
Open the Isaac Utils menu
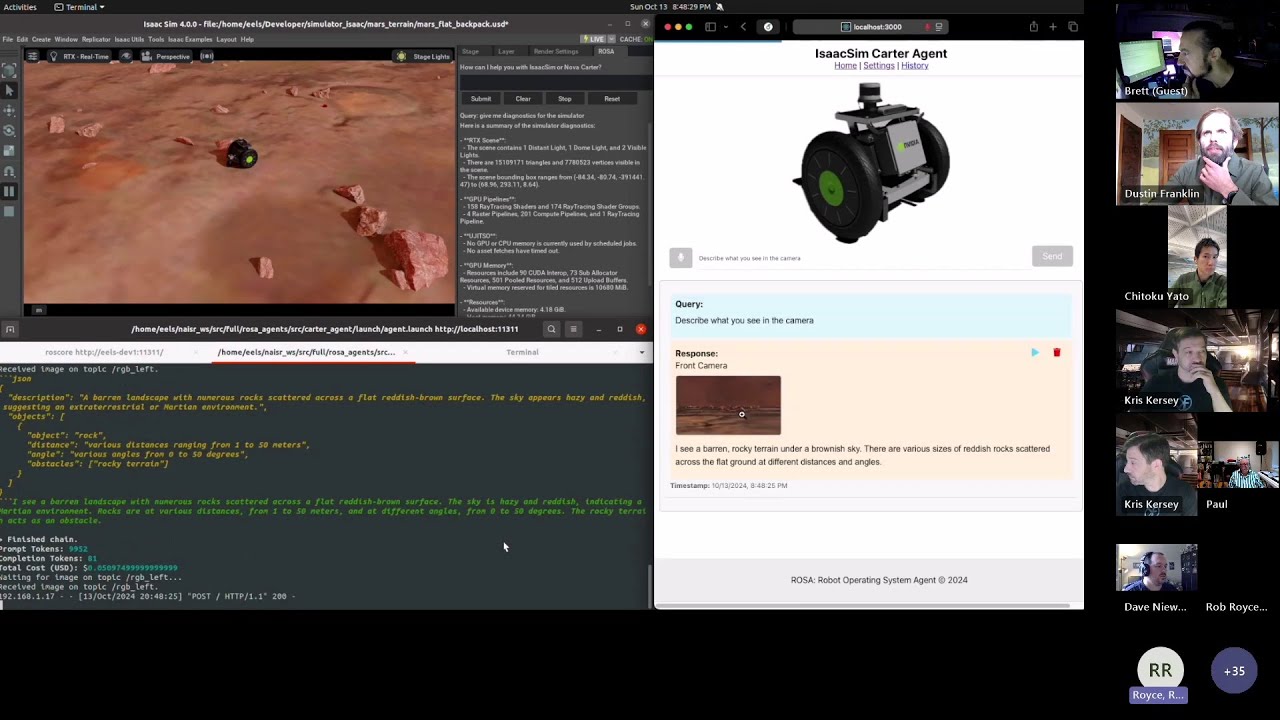129,39
